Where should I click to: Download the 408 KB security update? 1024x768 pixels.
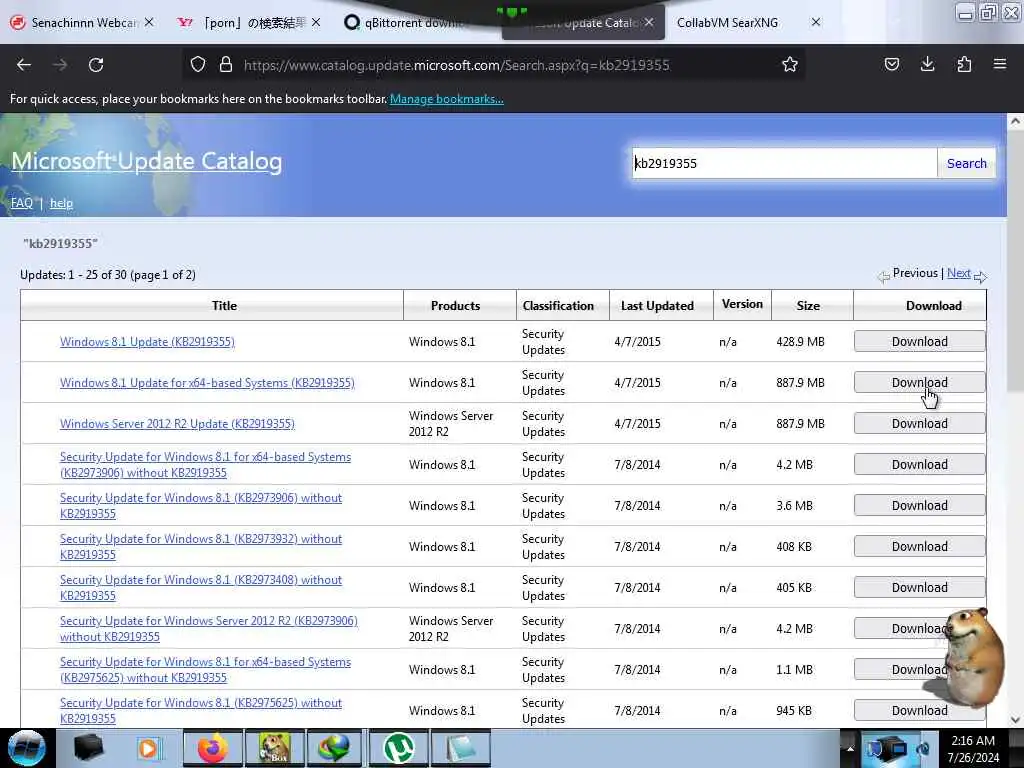point(920,547)
